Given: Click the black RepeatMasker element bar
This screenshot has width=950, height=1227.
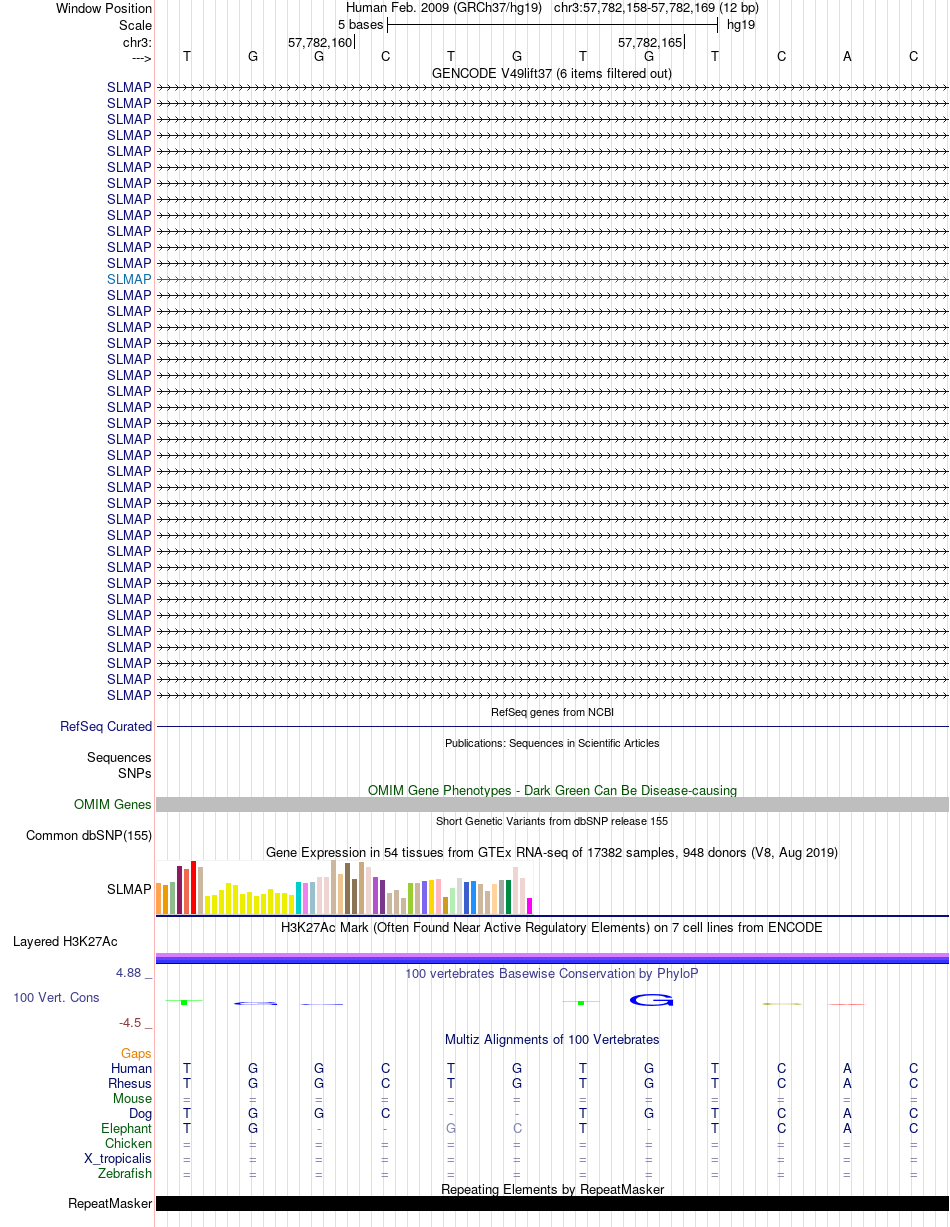Looking at the screenshot, I should point(552,1203).
